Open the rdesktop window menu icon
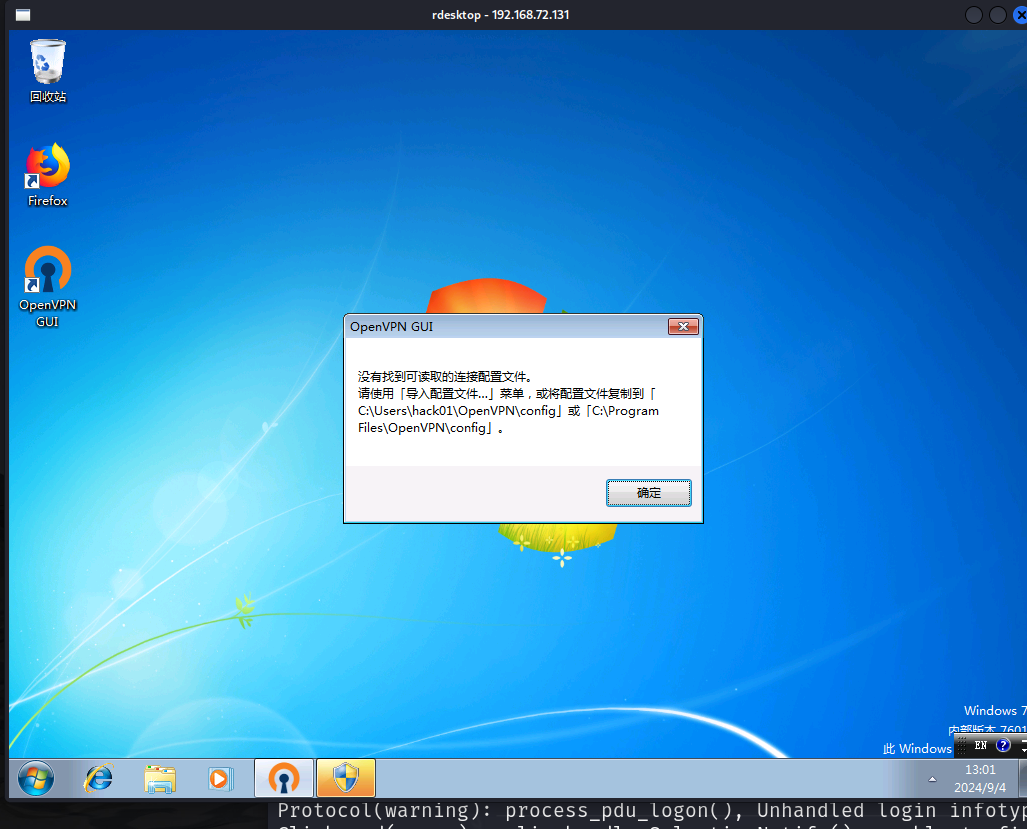Screen dimensions: 1027x829 pyautogui.click(x=23, y=14)
